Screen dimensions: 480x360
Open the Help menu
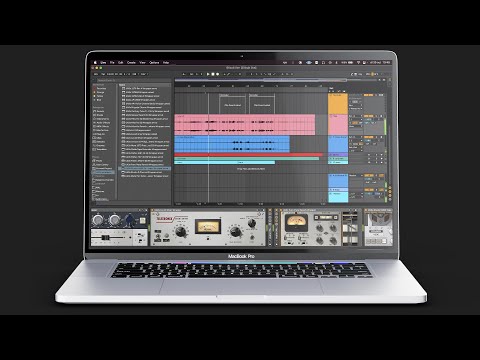pos(166,62)
